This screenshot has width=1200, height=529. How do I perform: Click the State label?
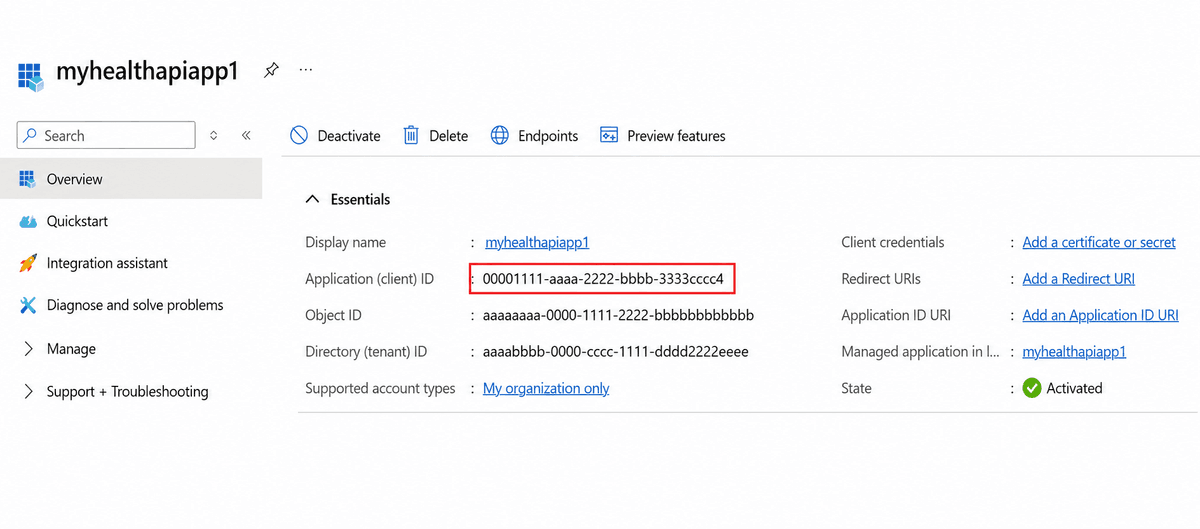856,388
